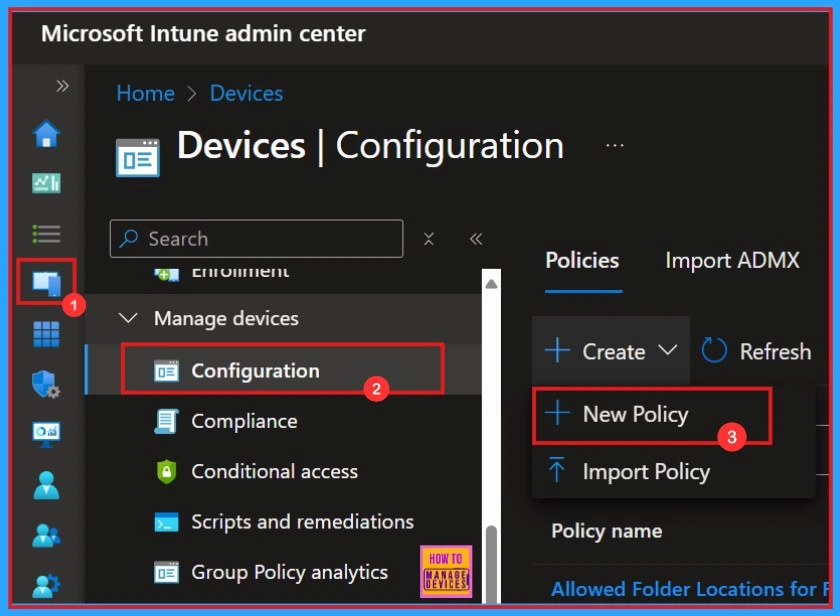Image resolution: width=840 pixels, height=616 pixels.
Task: Select Configuration in Manage devices
Action: coord(283,370)
